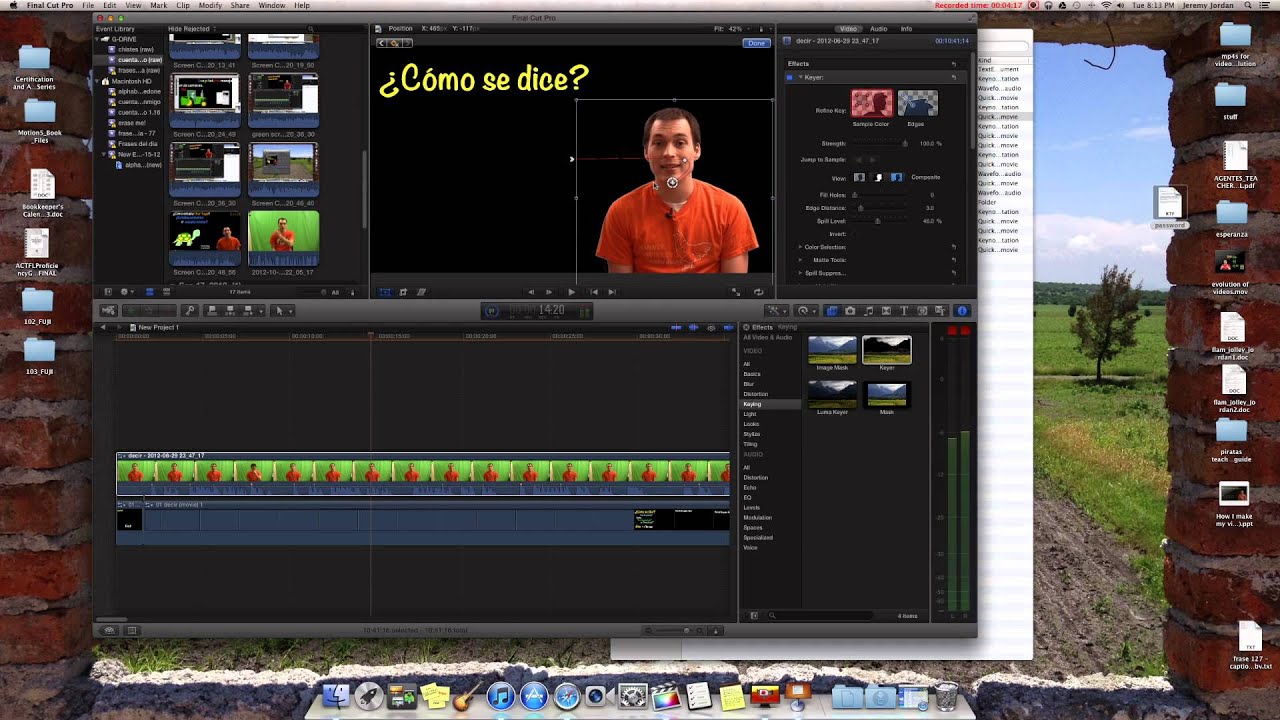
Task: Open the Titles browser T icon
Action: (x=904, y=311)
